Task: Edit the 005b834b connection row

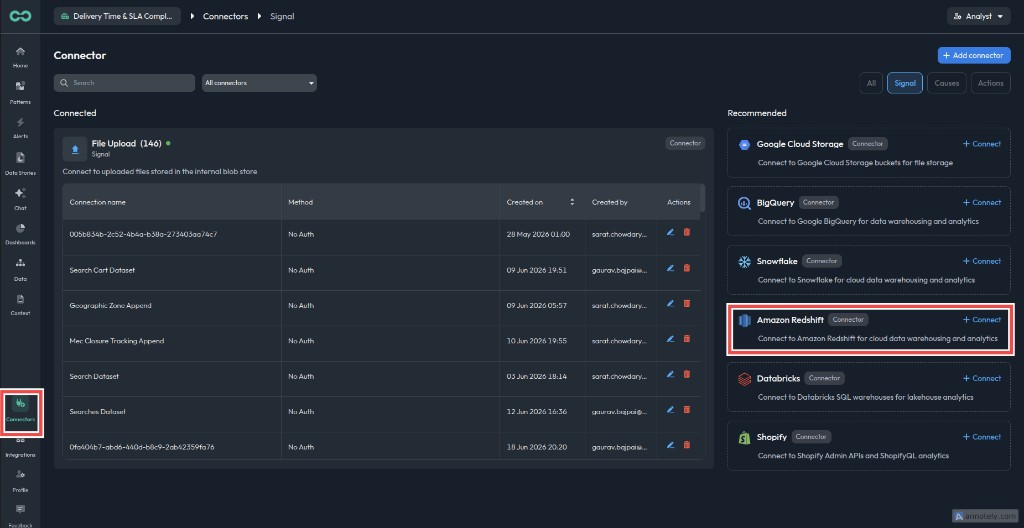Action: [670, 232]
